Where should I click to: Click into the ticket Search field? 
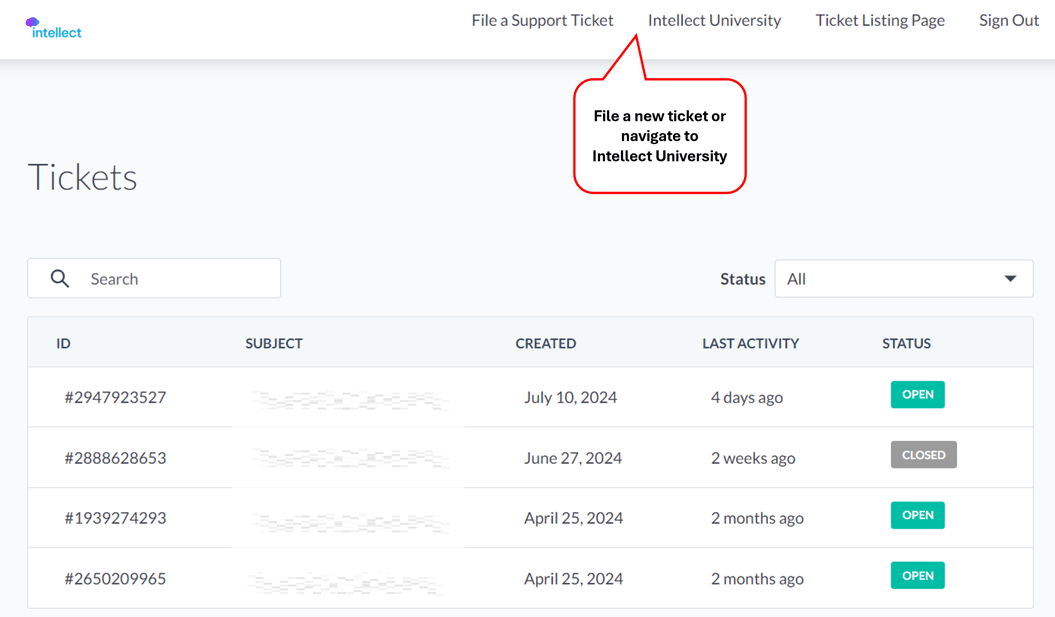pos(175,279)
